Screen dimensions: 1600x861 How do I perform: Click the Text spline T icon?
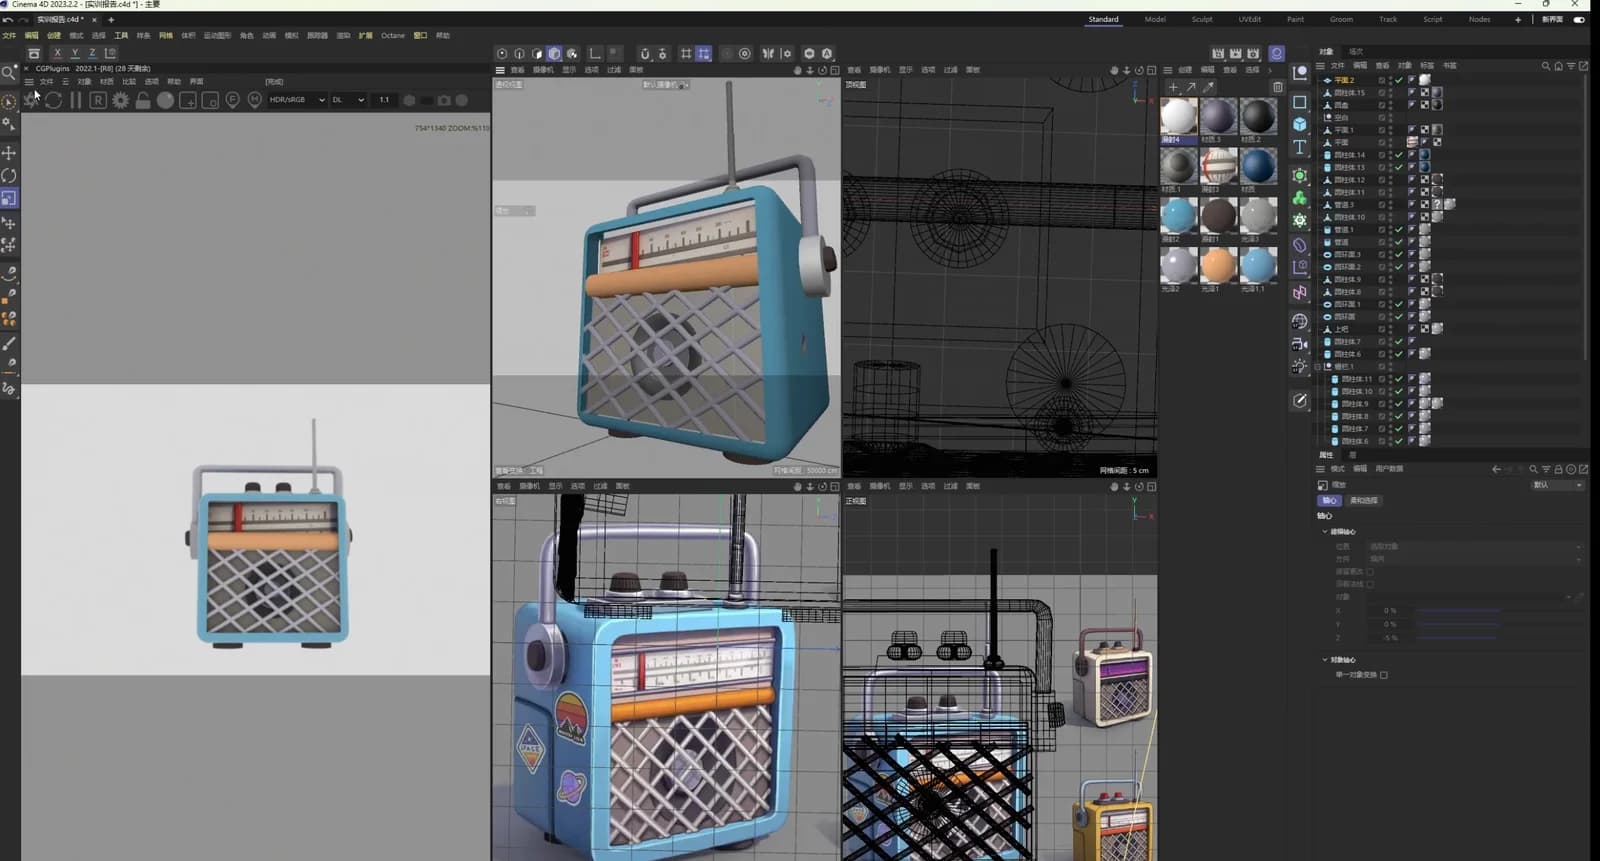1300,148
